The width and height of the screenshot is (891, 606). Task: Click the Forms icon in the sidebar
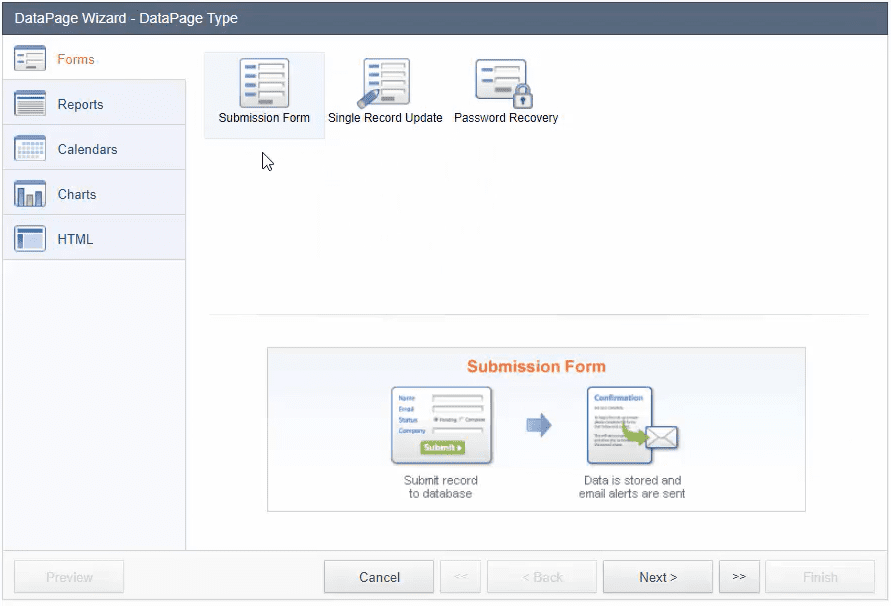coord(30,59)
